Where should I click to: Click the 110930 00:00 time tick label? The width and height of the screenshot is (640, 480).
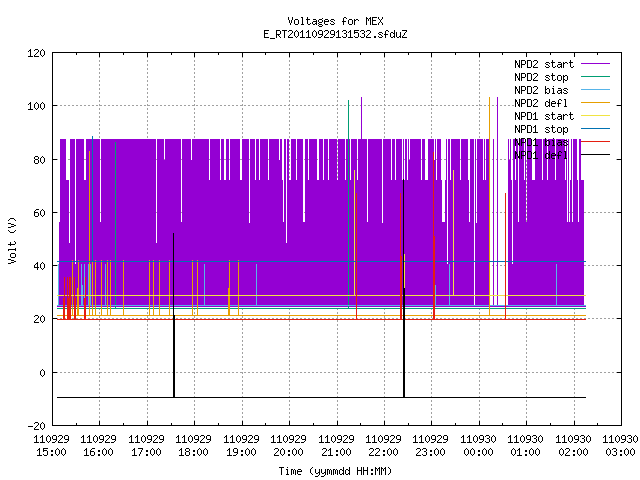point(478,446)
